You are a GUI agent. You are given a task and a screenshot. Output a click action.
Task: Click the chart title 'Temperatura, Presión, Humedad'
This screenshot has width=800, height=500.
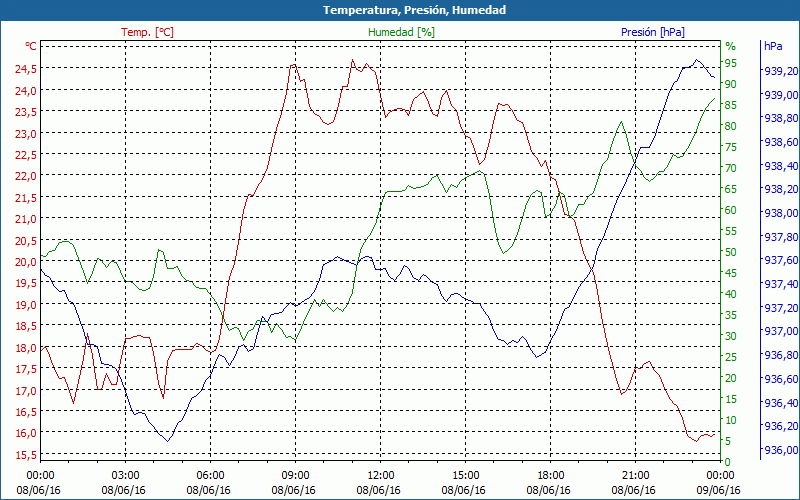414,10
